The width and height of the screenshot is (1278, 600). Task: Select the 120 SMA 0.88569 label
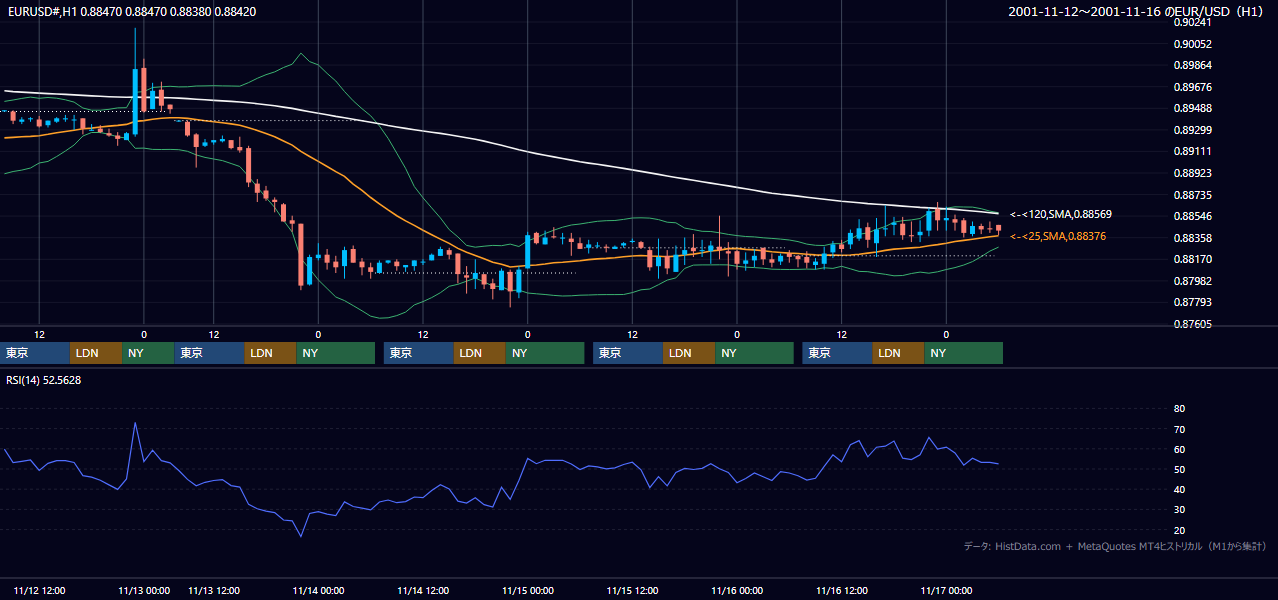(x=1061, y=214)
